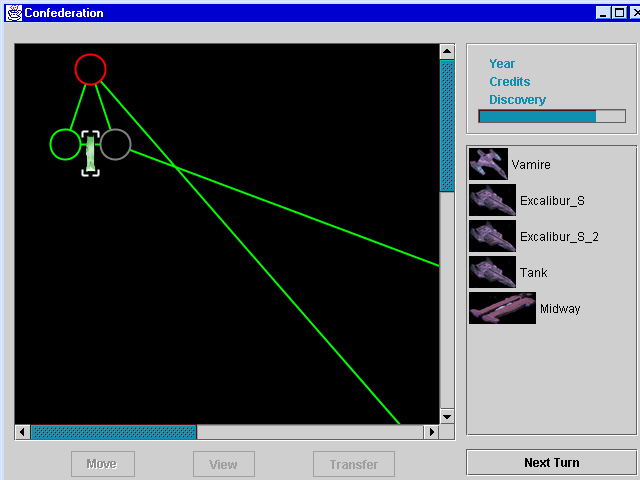Click the View button
This screenshot has height=480, width=640.
point(223,464)
